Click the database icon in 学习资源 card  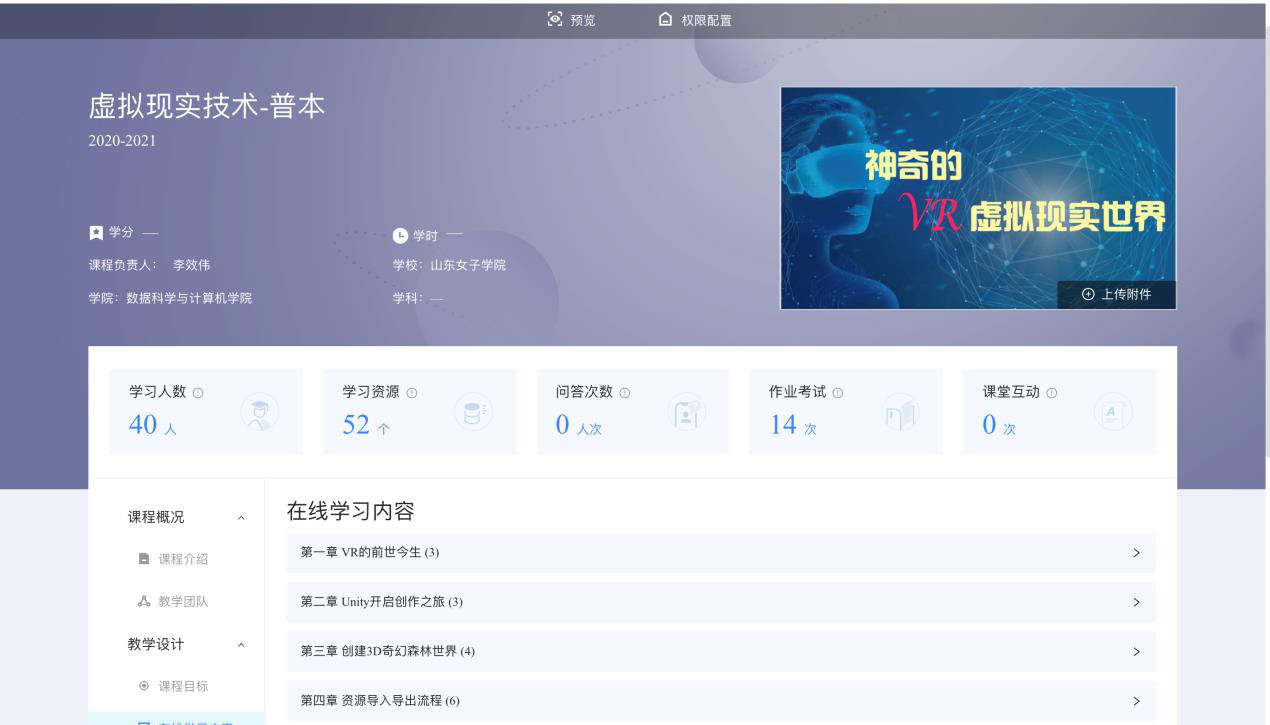[472, 412]
